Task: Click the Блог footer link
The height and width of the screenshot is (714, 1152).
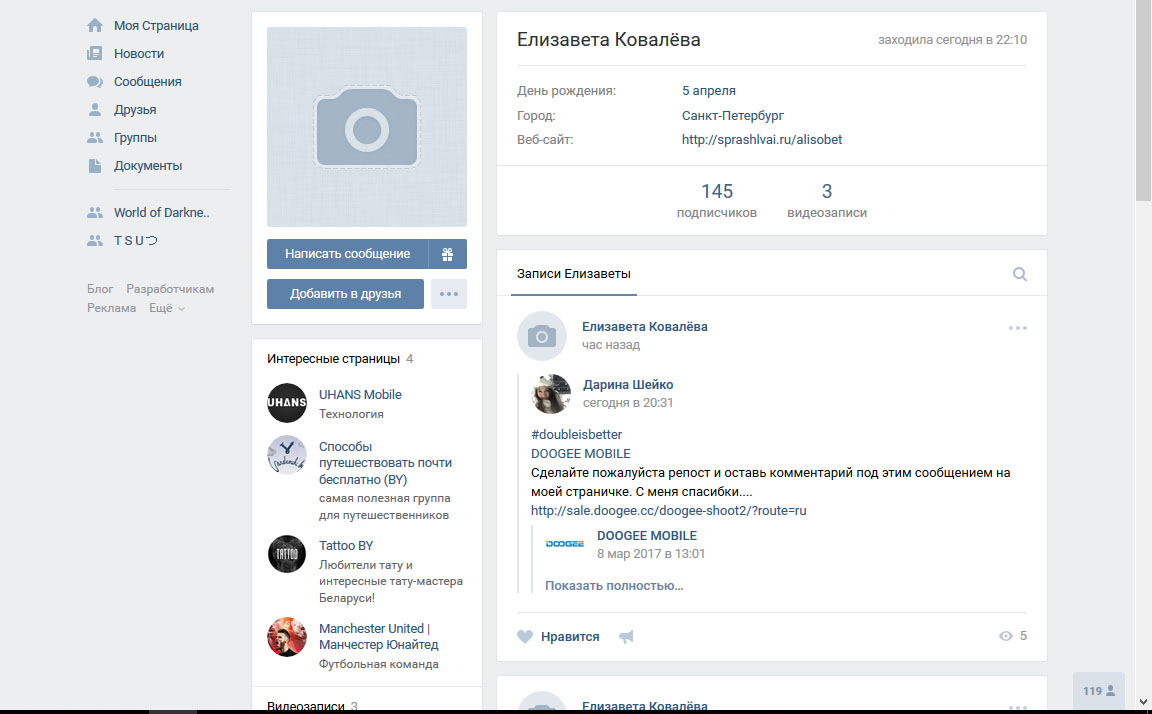Action: tap(100, 289)
